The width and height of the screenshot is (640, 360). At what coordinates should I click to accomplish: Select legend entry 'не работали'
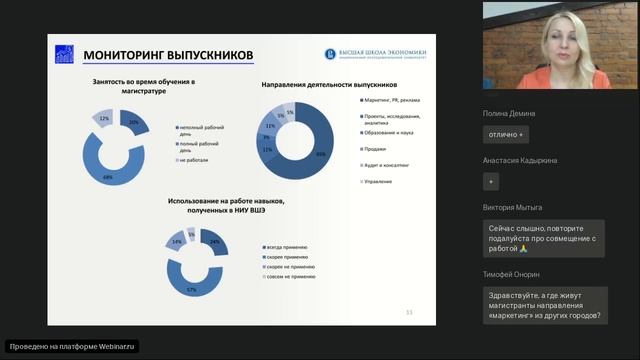[x=192, y=160]
